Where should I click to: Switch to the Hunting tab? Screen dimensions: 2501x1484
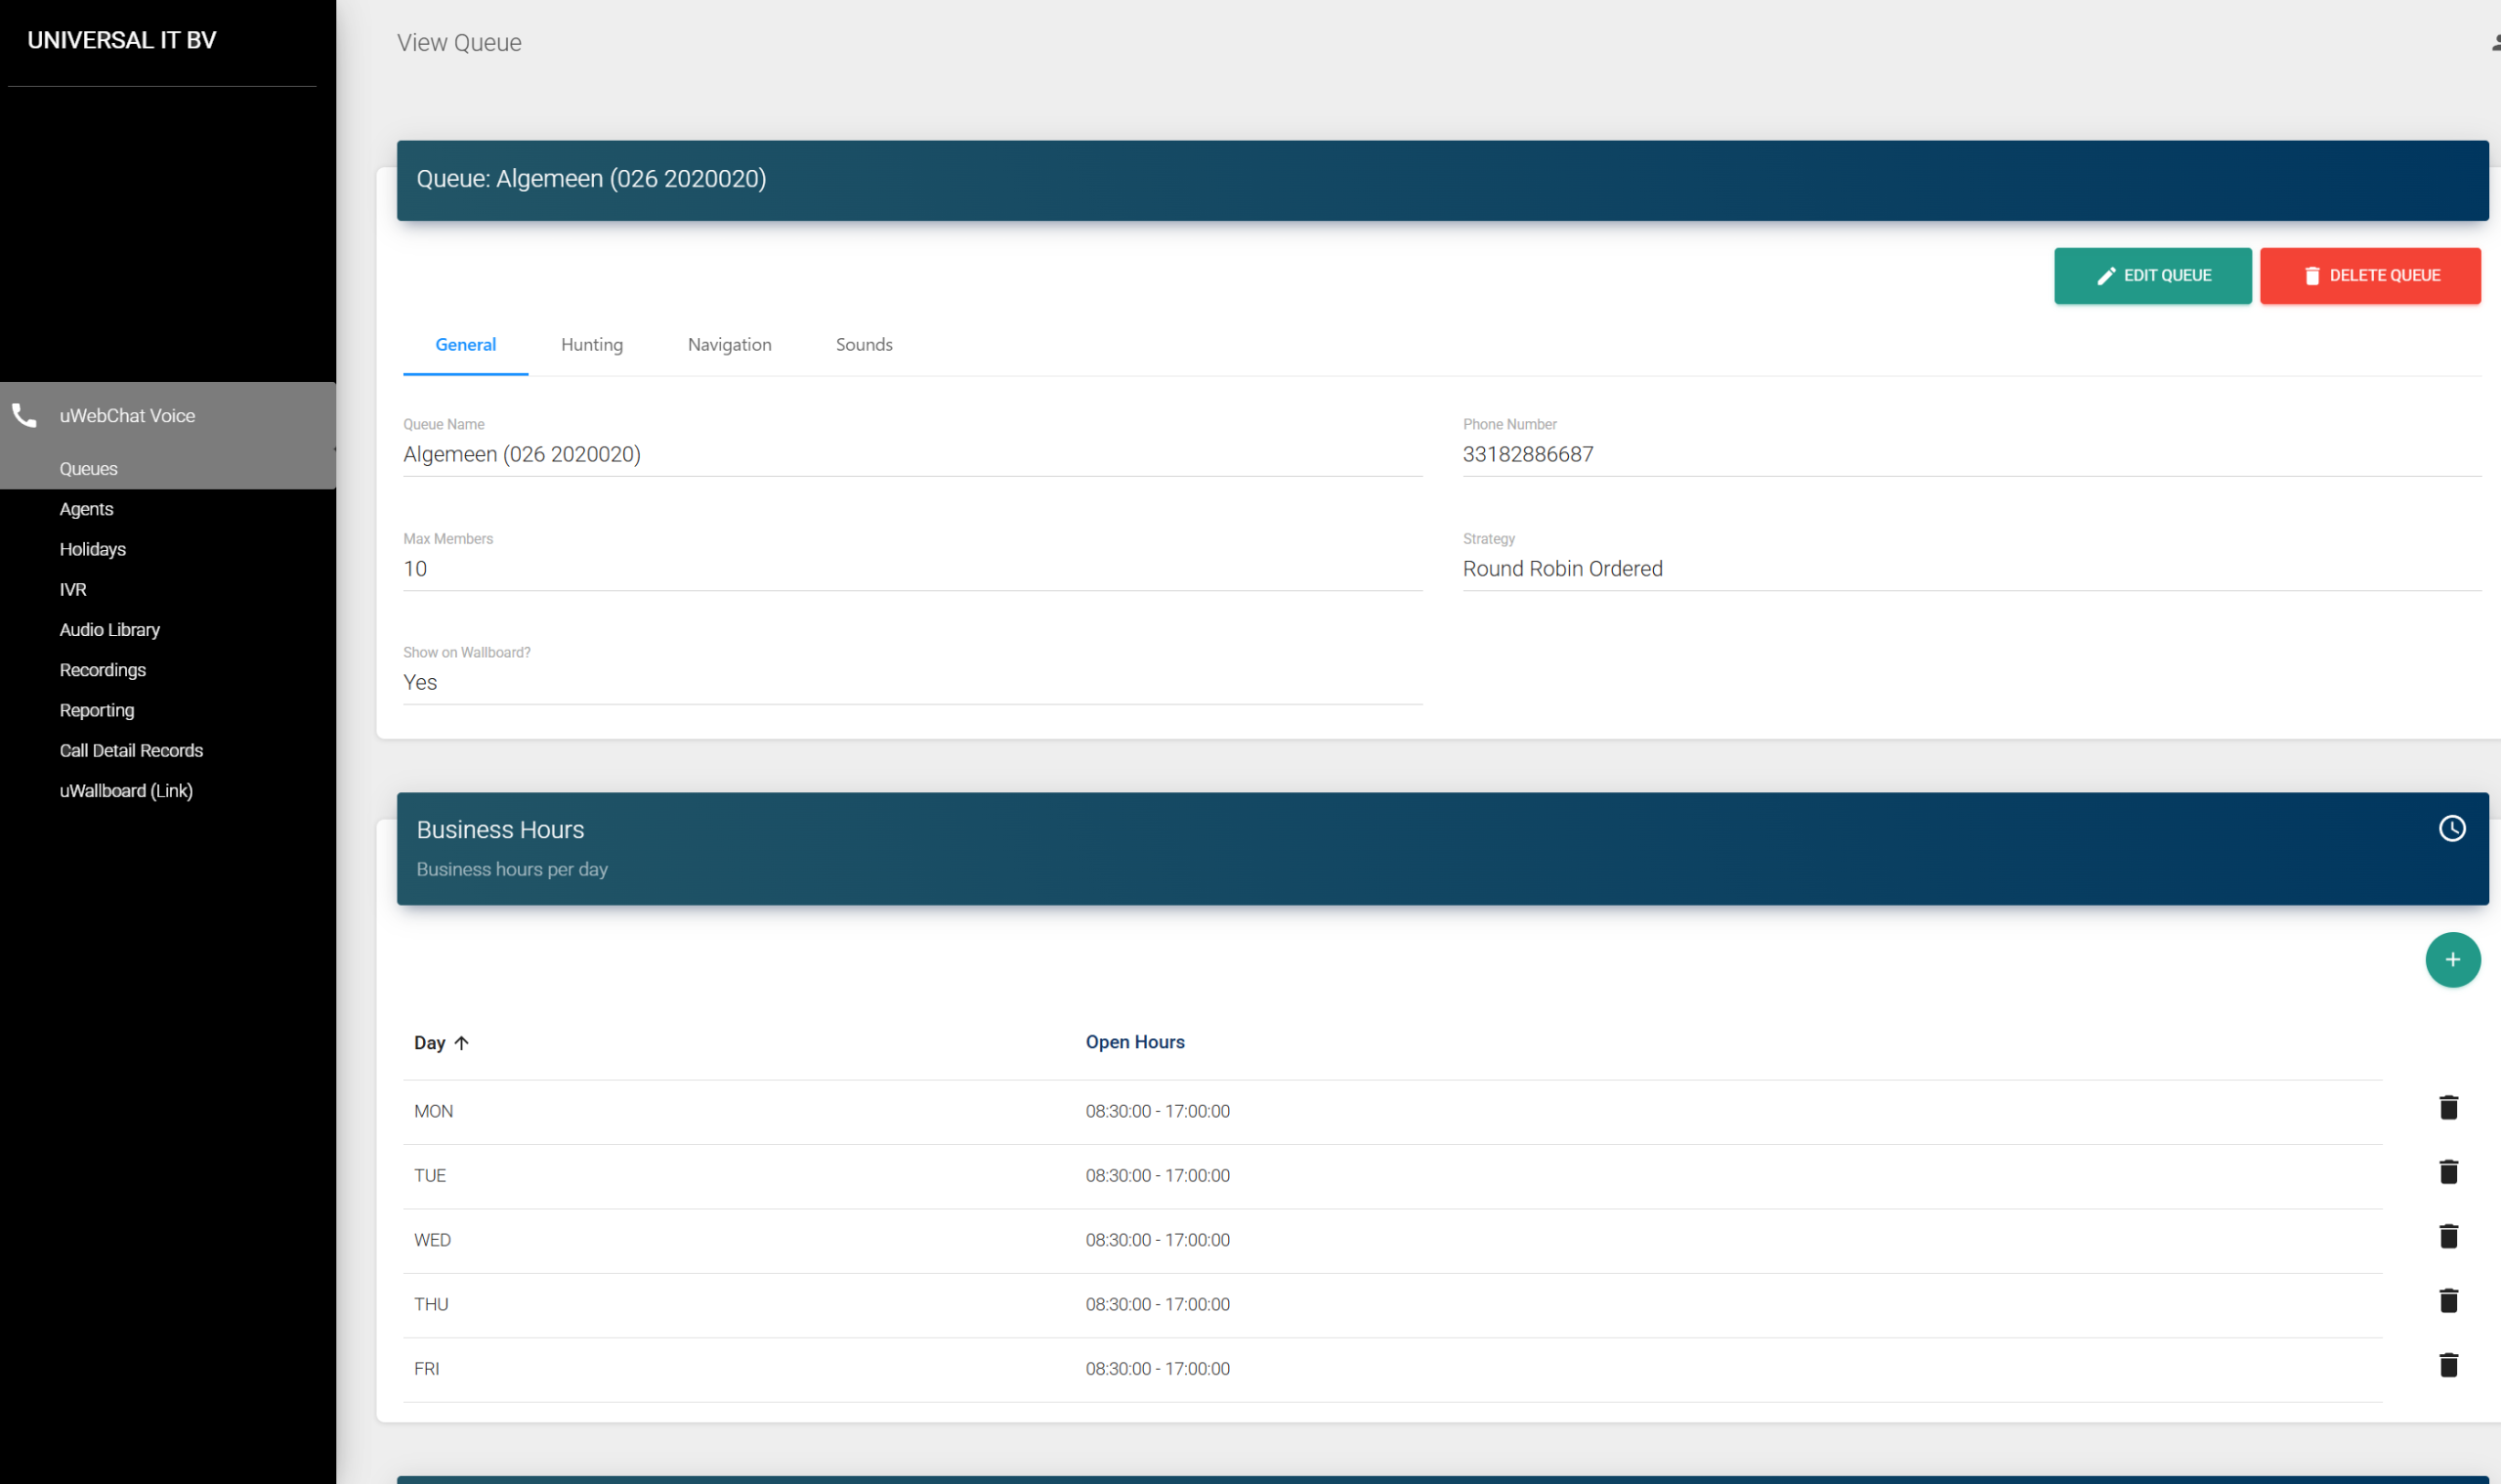[591, 345]
